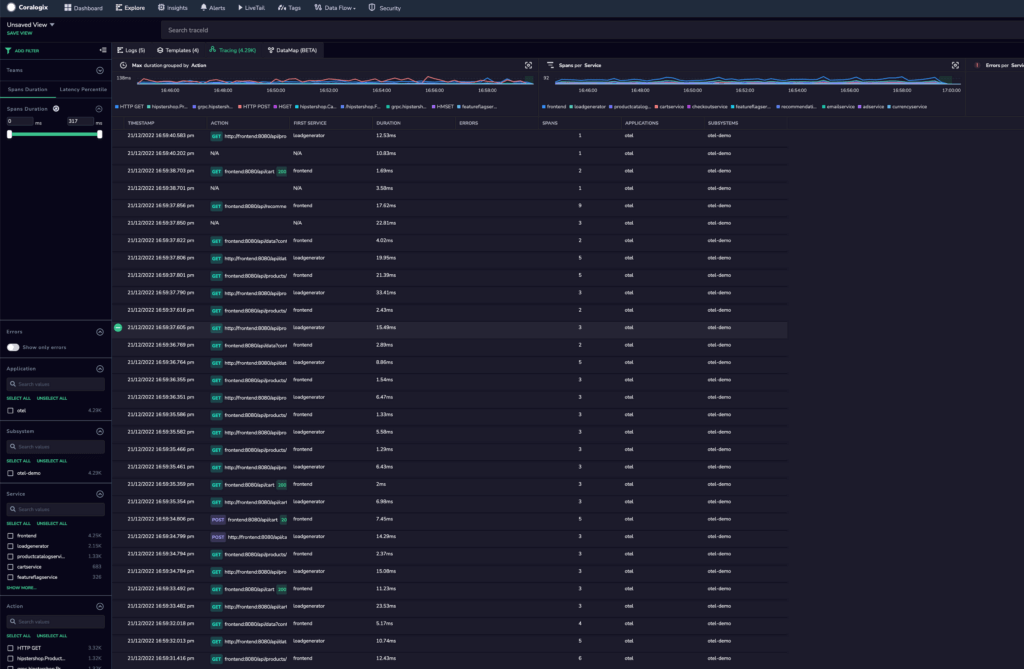Grab the left handle of duration slider
Screen dimensions: 1024x669
[x=9, y=134]
